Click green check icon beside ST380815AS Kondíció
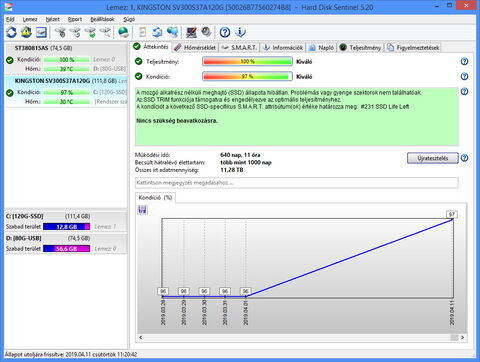Viewport: 480px width, 362px height. 10,60
